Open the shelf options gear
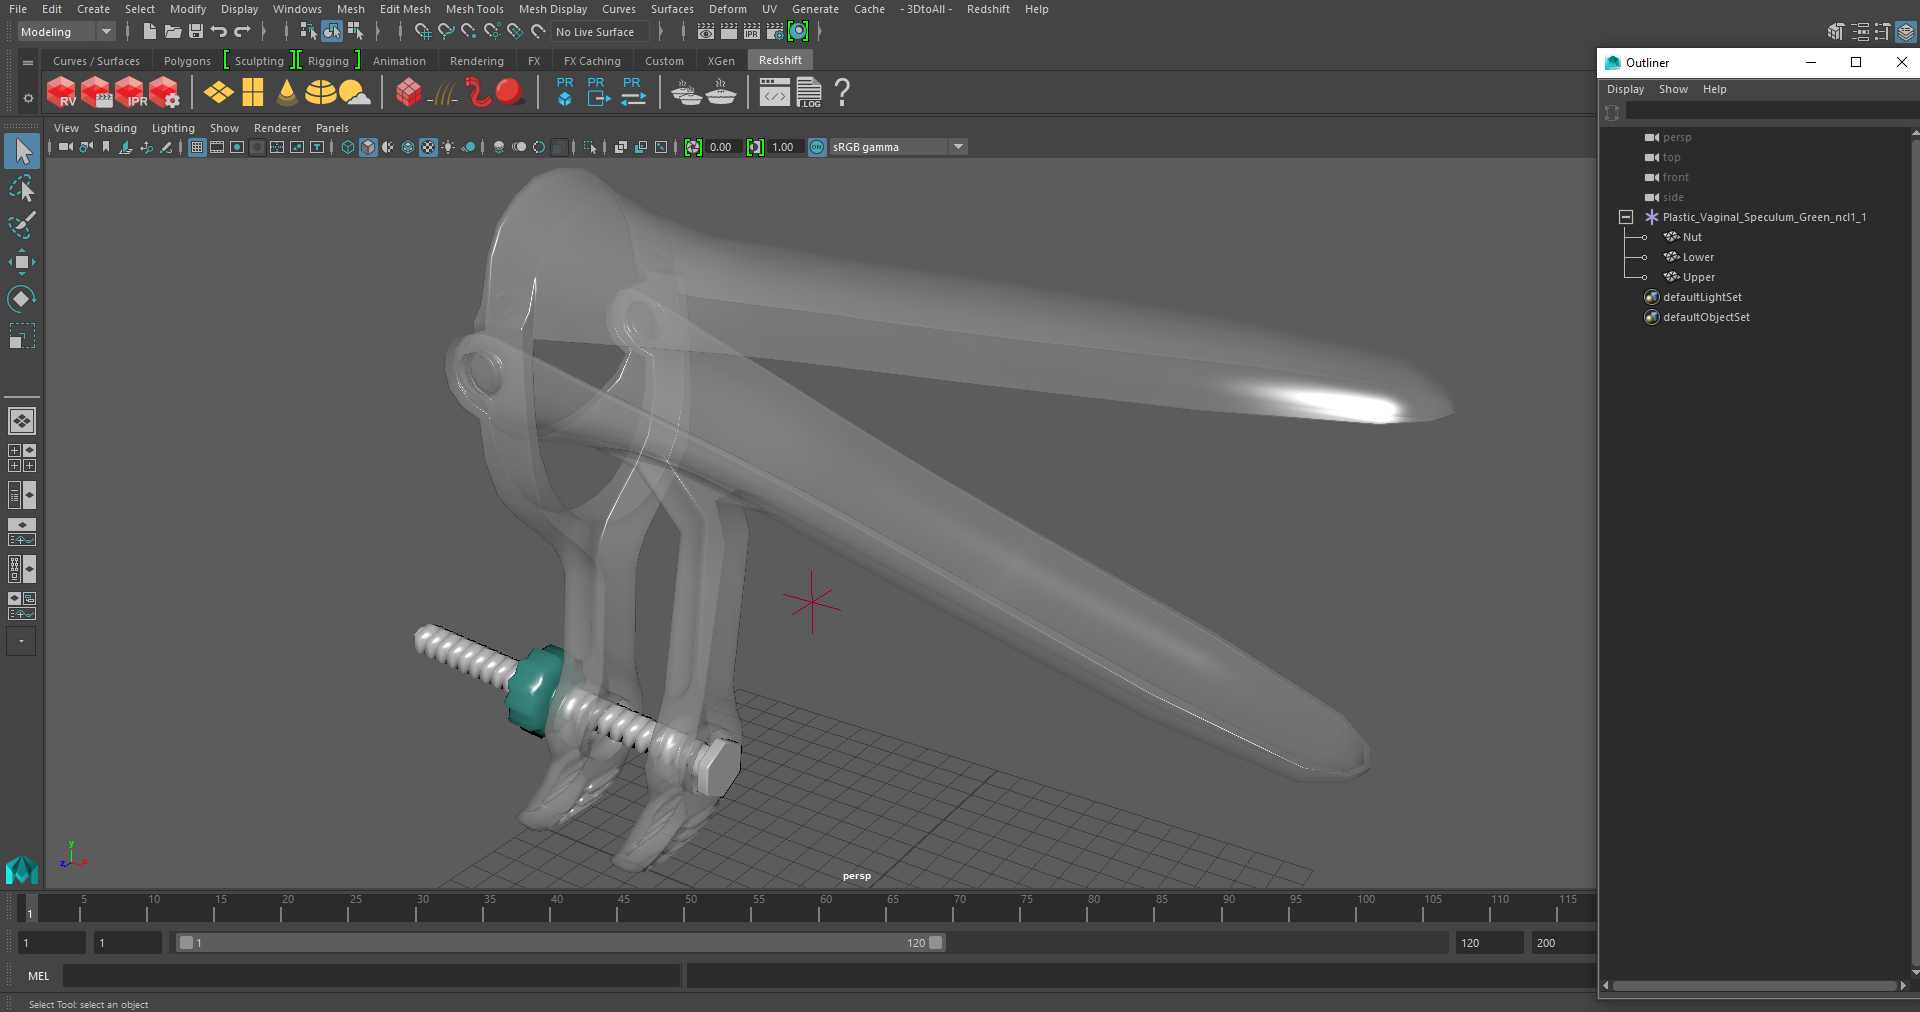Screen dimensions: 1920x1012 pyautogui.click(x=28, y=98)
